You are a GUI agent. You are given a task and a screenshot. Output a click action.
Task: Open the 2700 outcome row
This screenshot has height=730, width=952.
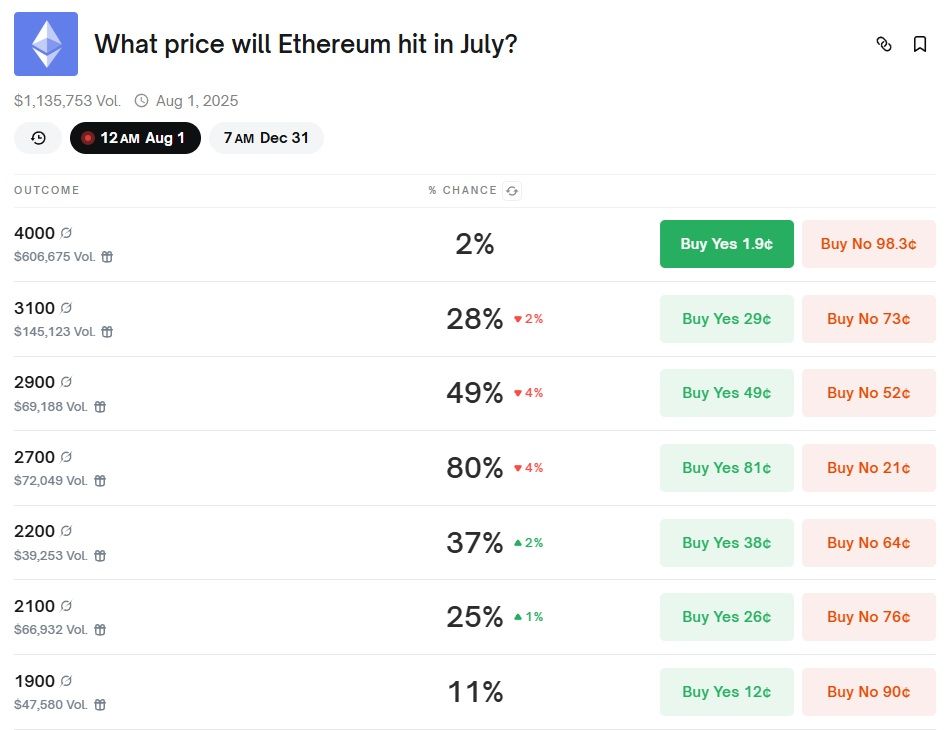[x=34, y=457]
